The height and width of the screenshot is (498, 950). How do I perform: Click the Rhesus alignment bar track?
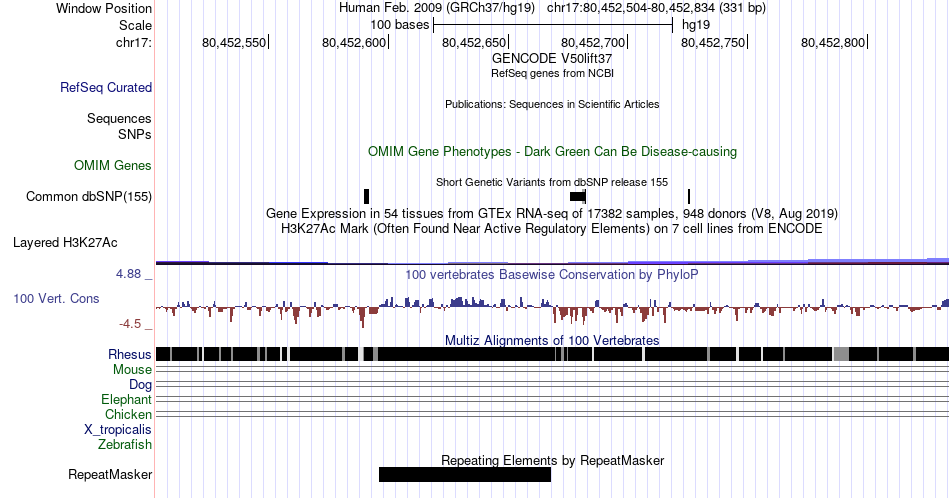click(553, 354)
